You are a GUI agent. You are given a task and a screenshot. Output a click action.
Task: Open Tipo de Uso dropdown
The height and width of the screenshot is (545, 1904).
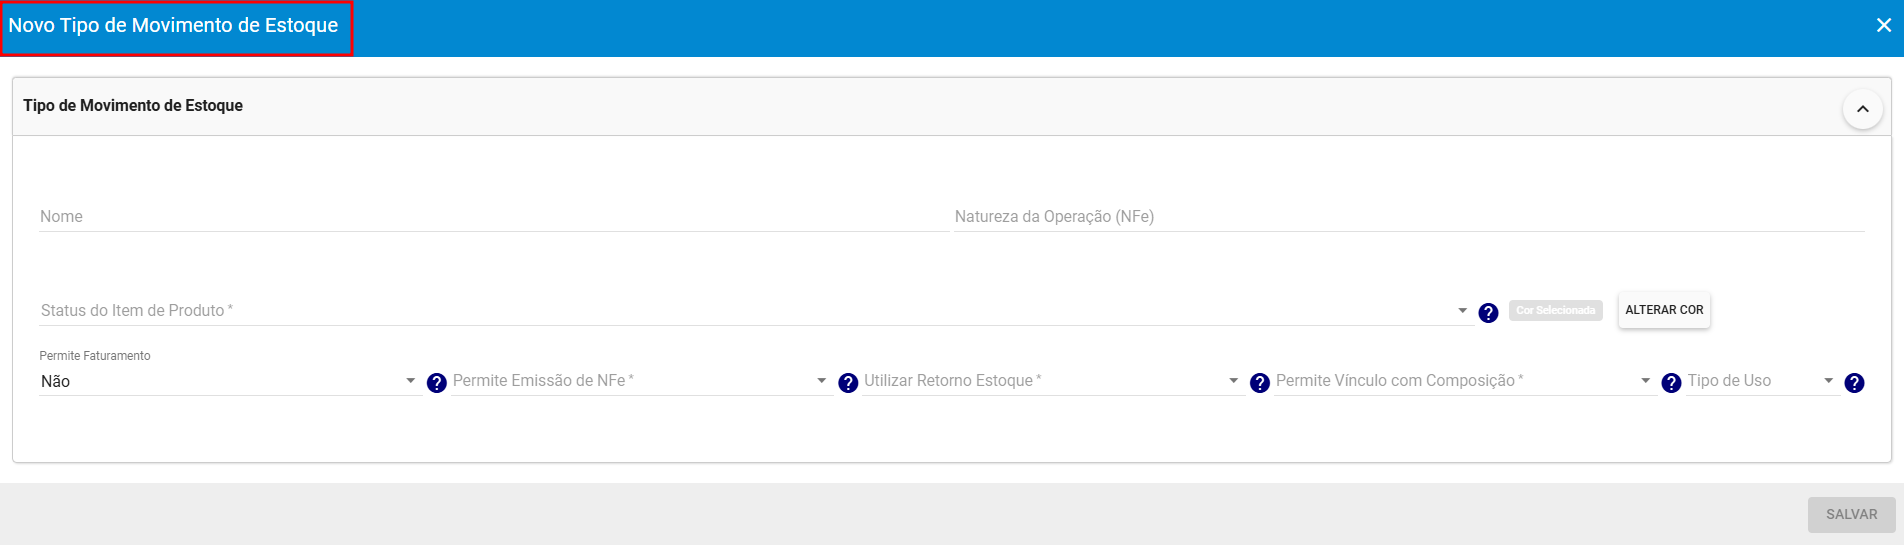click(1763, 381)
